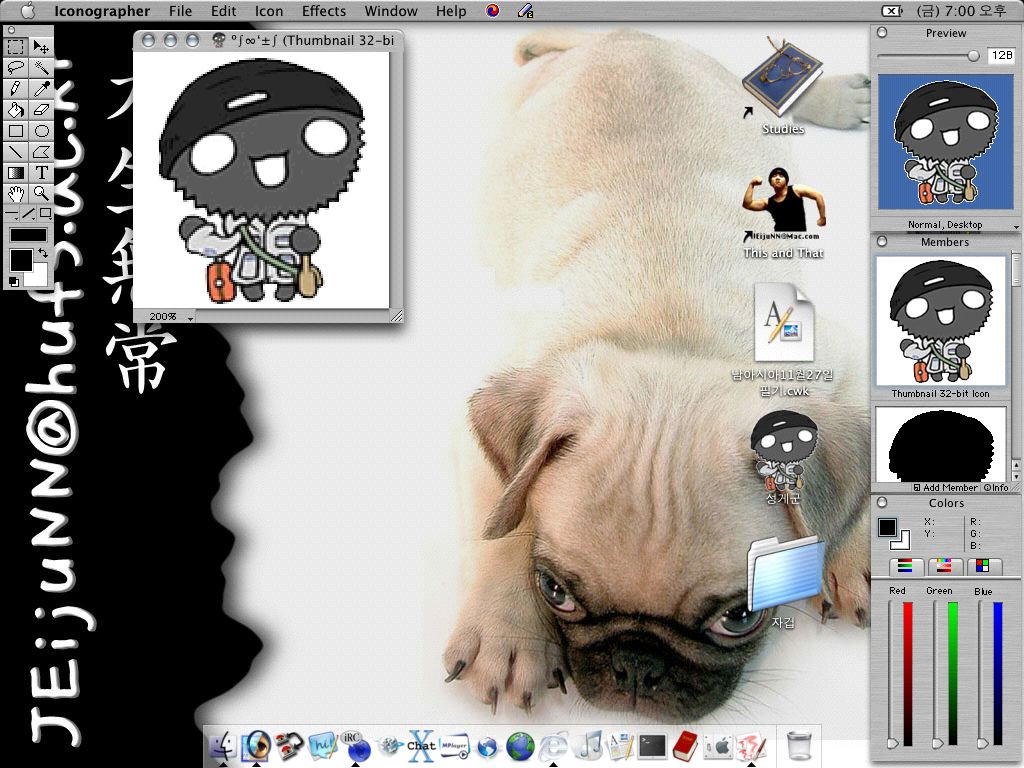Swap foreground and background colors arrows
This screenshot has width=1024, height=768.
tap(43, 254)
